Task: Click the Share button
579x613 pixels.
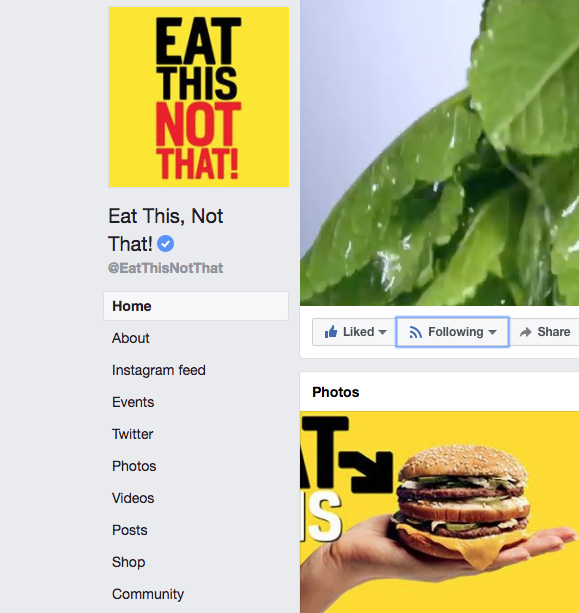Action: click(545, 332)
